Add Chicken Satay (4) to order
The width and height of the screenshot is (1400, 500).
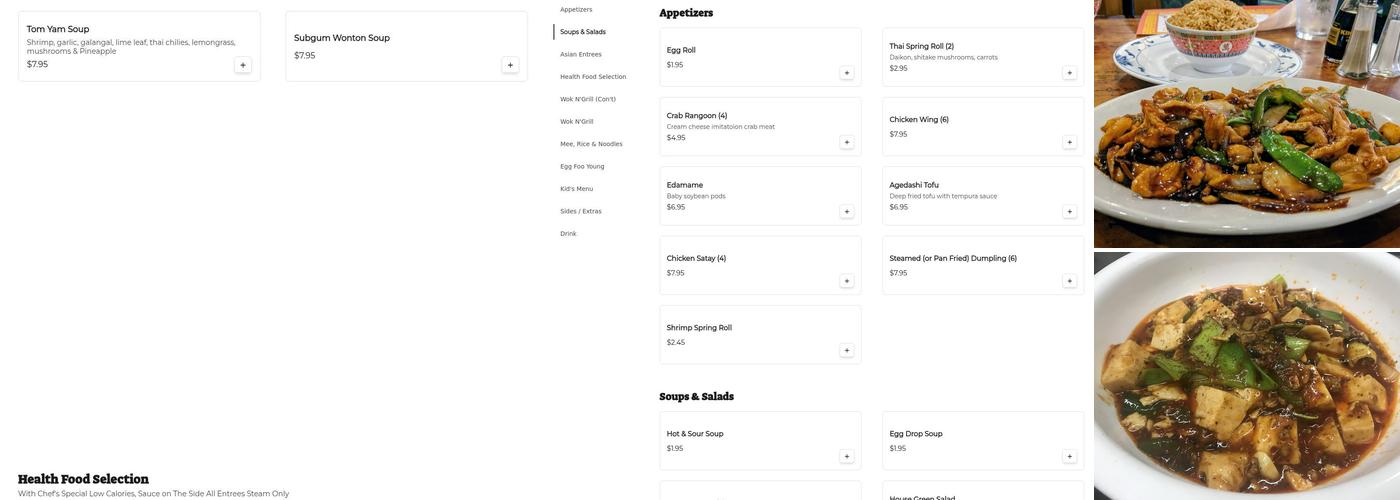846,281
